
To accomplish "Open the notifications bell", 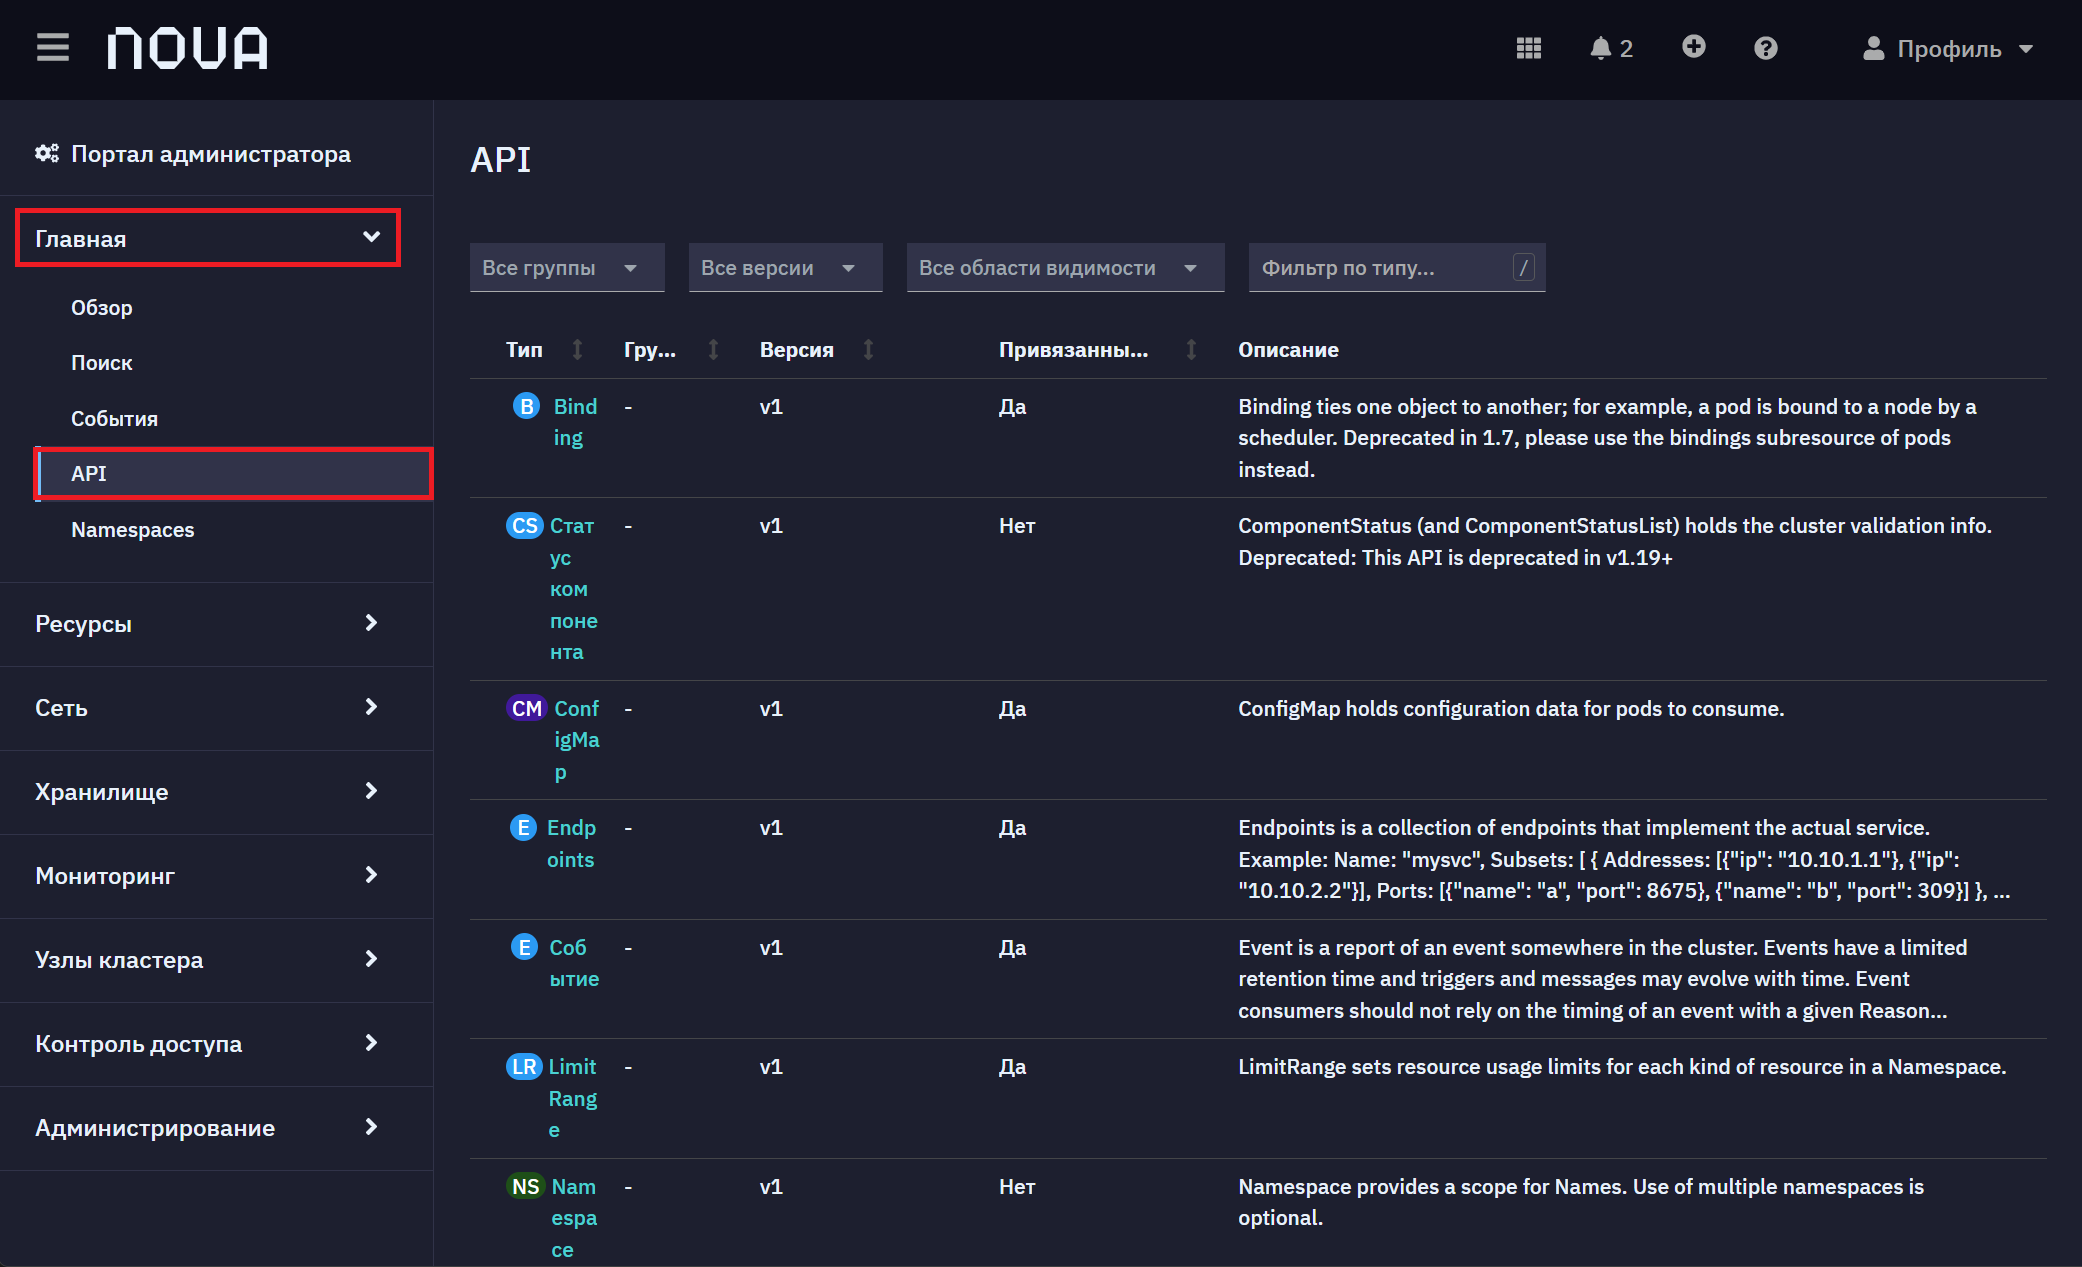I will click(x=1610, y=48).
